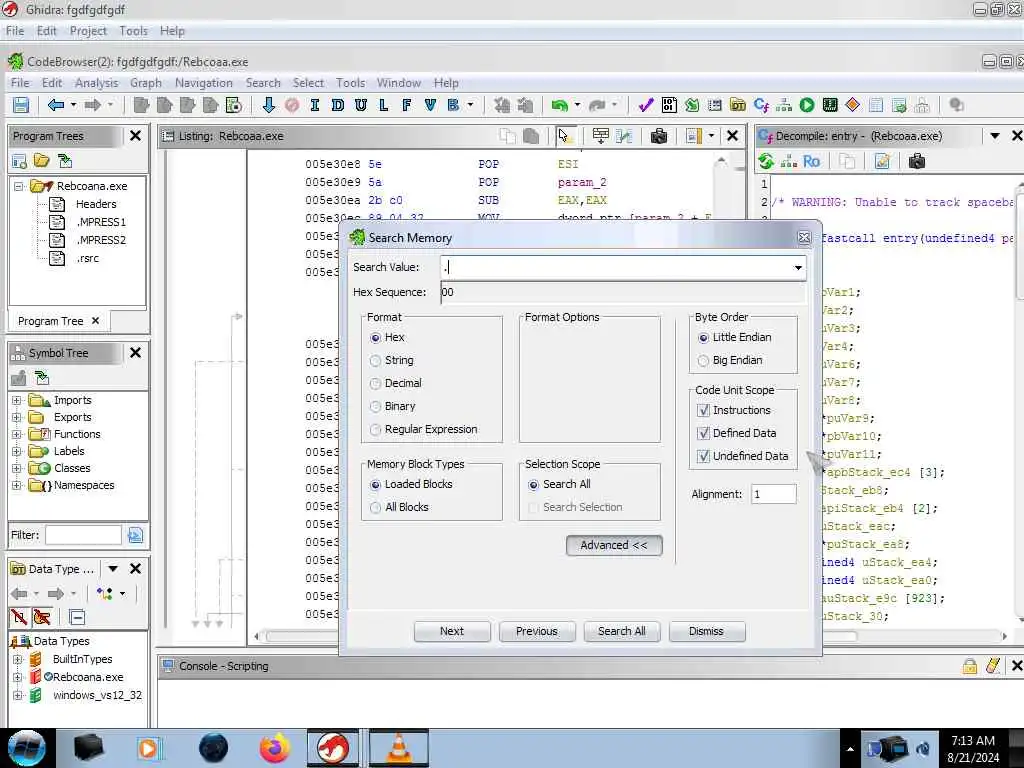Click the Next Undefined 'U' toolbar icon
This screenshot has height=768, width=1024.
pos(360,105)
